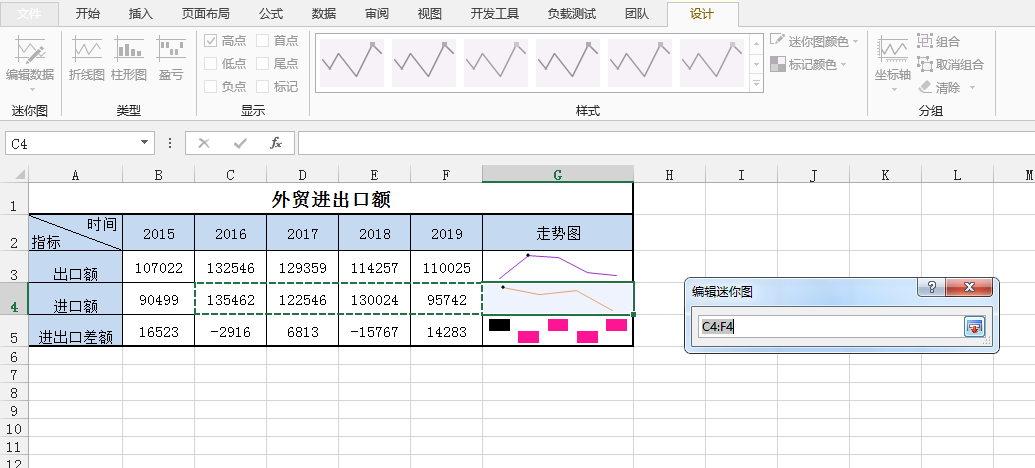Tick the 标记 (Markers) checkbox
The width and height of the screenshot is (1035, 468).
pos(263,87)
